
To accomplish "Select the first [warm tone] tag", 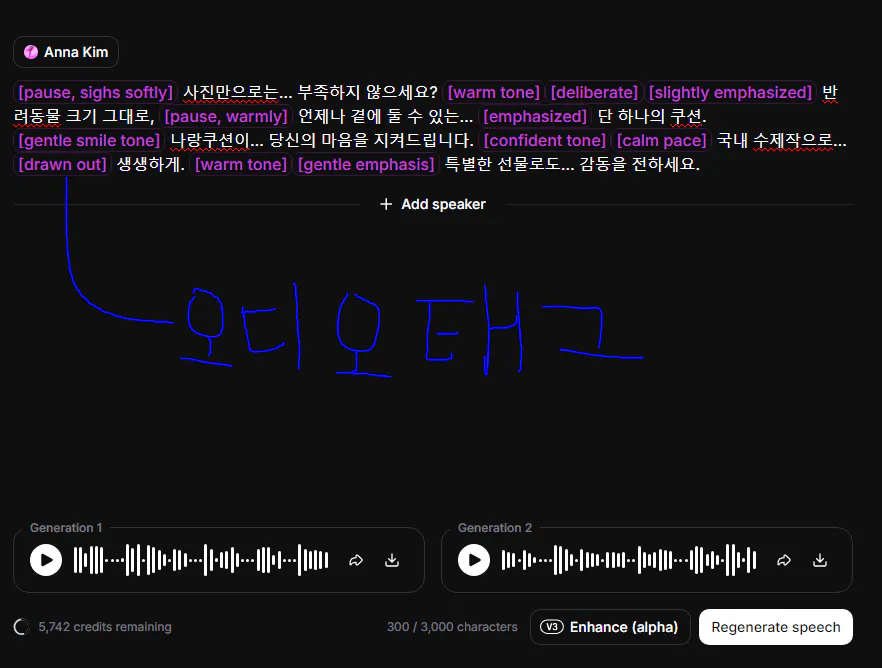I will click(x=493, y=92).
